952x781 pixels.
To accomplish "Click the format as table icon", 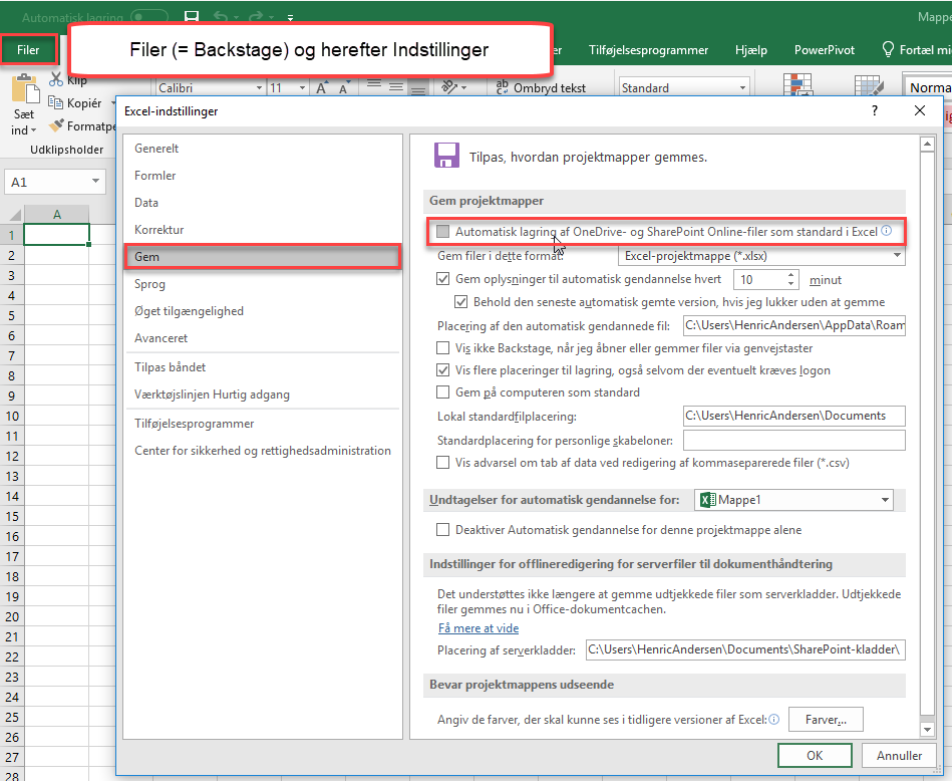I will pos(869,86).
